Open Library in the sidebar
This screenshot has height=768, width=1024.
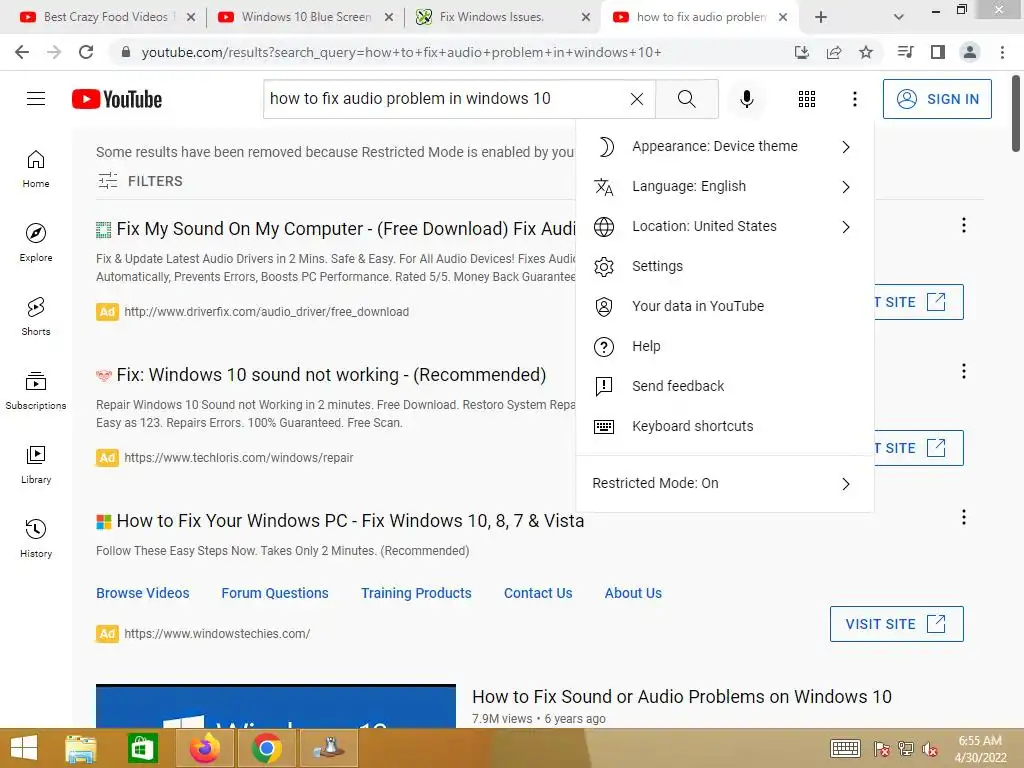[x=36, y=464]
